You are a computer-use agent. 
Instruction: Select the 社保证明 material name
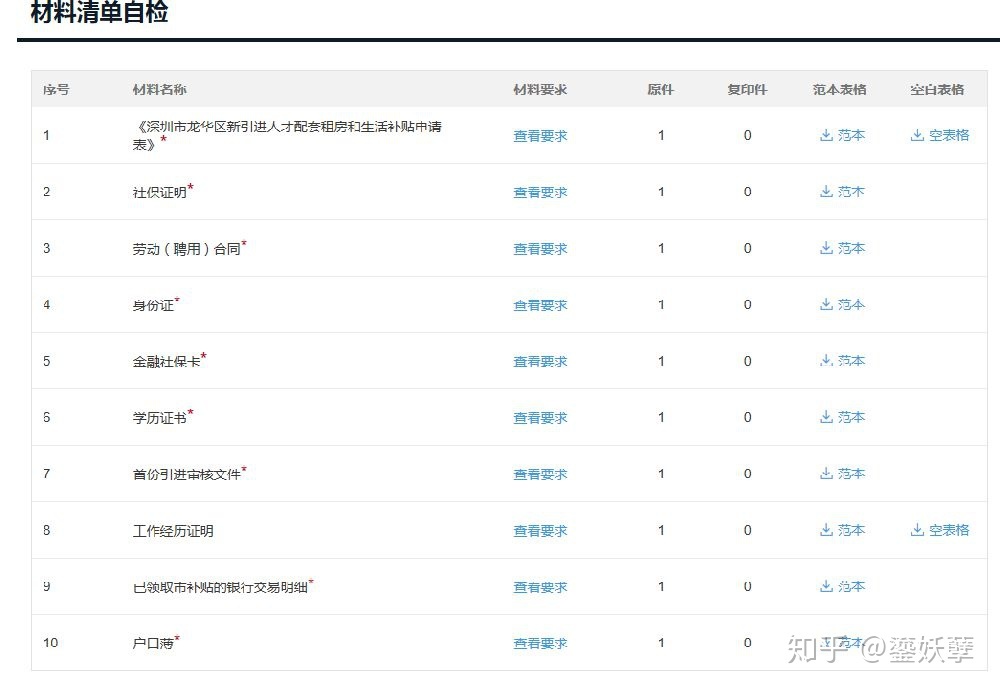pyautogui.click(x=159, y=192)
